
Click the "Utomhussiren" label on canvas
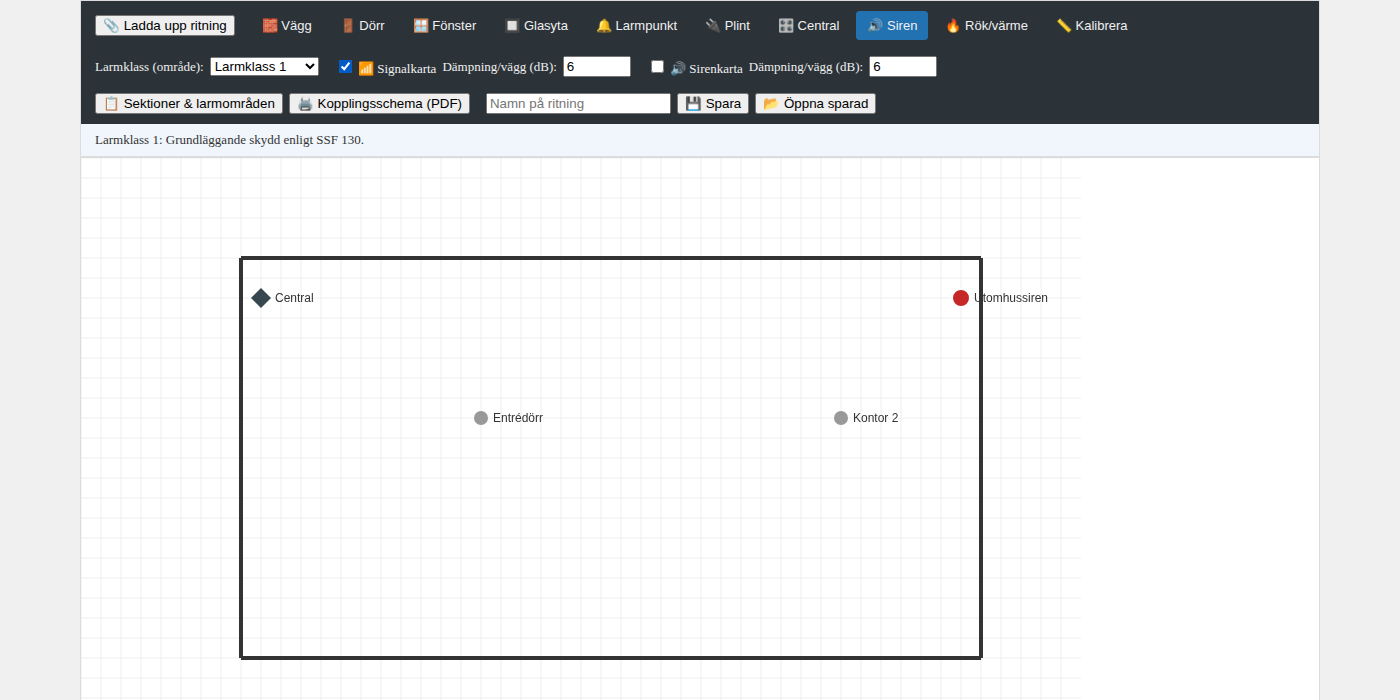click(x=1011, y=298)
